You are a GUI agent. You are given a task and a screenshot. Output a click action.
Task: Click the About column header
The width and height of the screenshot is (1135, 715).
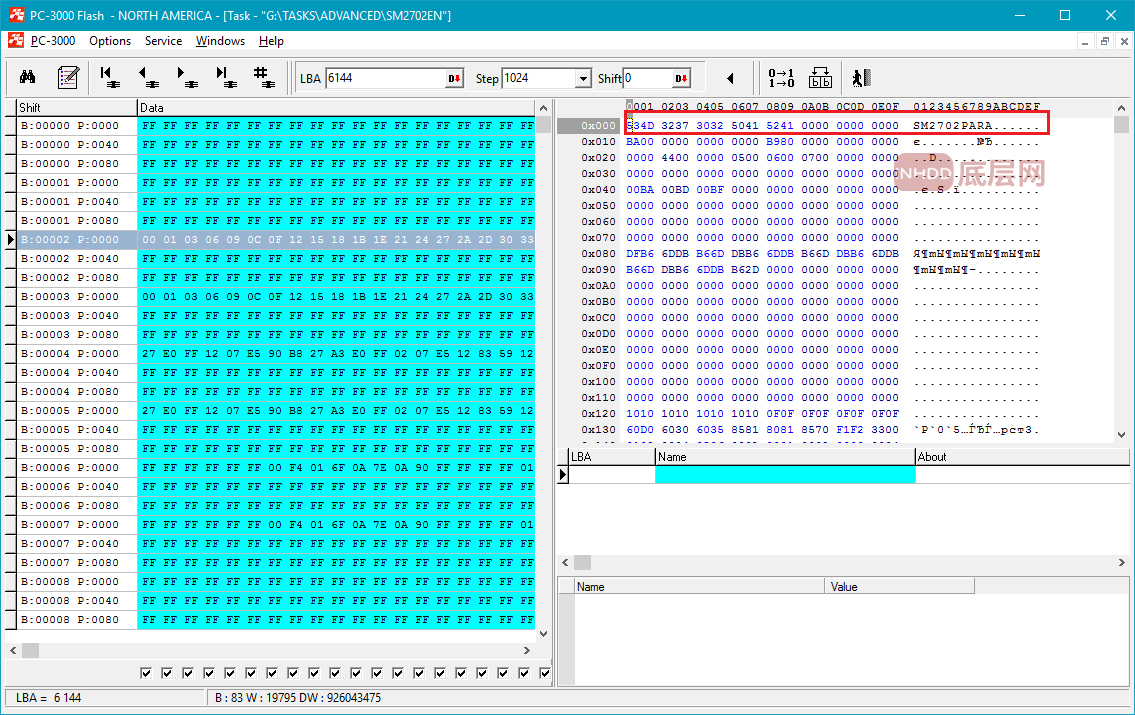[1021, 457]
